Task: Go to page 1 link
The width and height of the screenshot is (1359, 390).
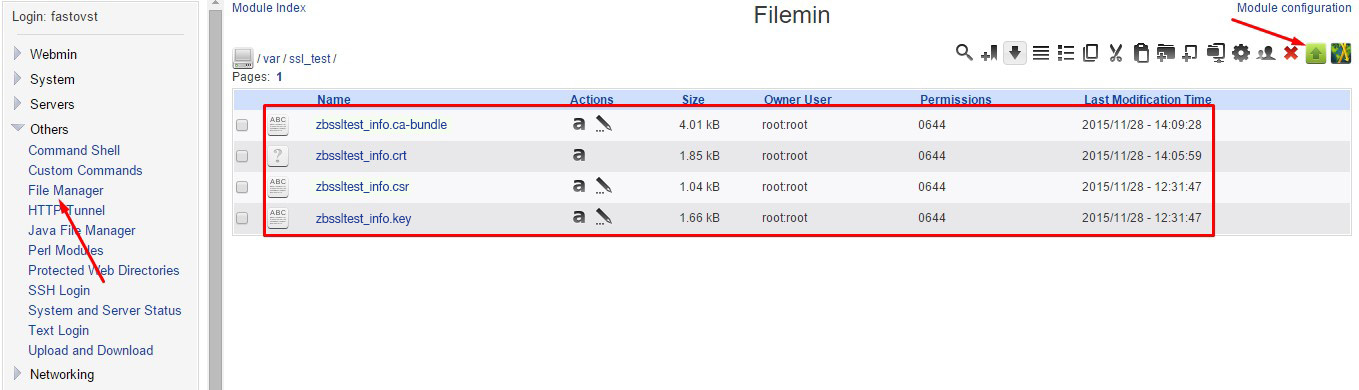Action: [279, 76]
